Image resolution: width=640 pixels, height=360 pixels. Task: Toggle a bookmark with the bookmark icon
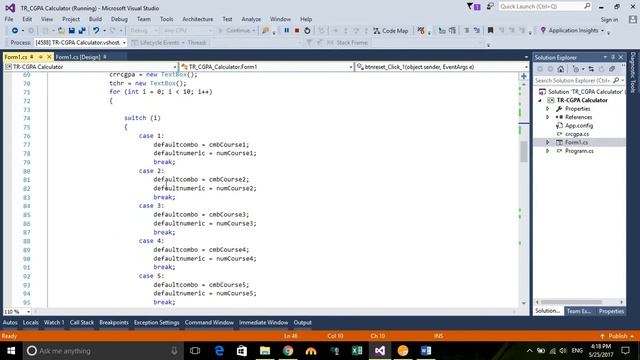(491, 31)
